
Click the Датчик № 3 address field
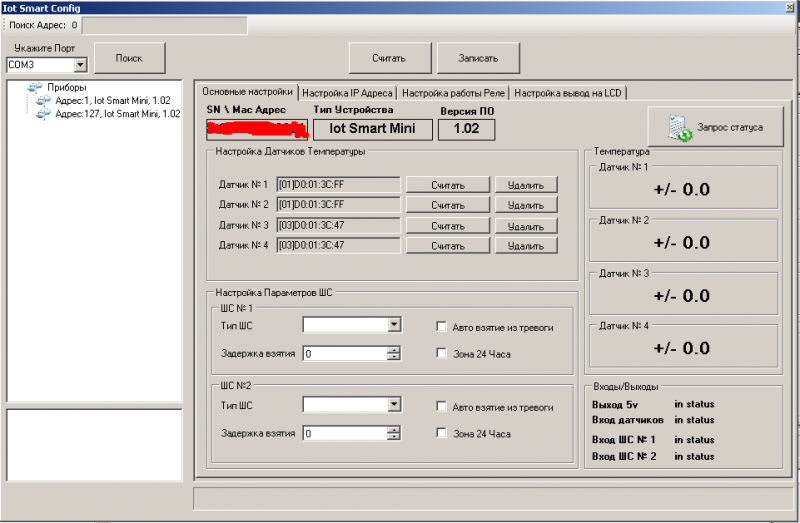pos(338,225)
